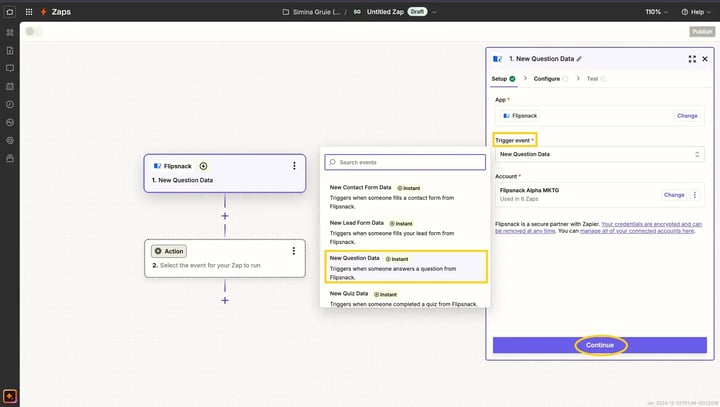720x407 pixels.
Task: Open the apps grid menu
Action: [x=29, y=12]
